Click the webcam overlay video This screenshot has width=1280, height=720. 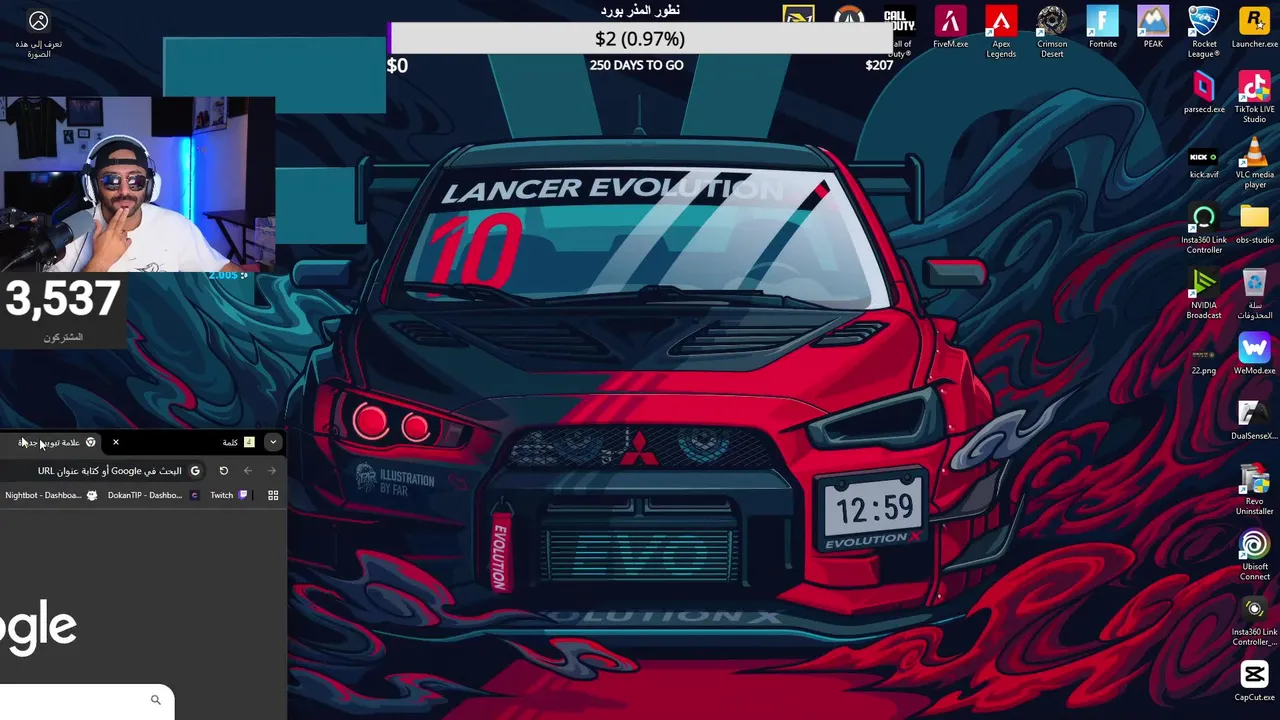[137, 184]
